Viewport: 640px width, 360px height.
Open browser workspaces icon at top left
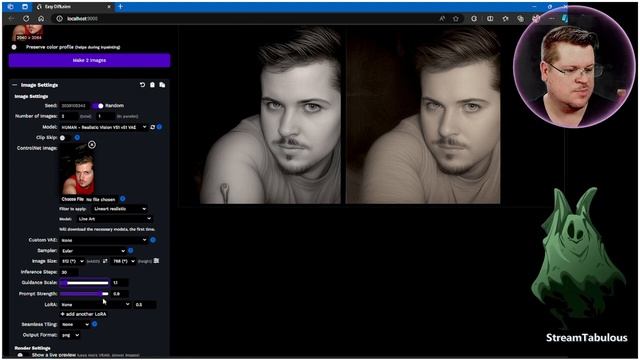pyautogui.click(x=11, y=7)
